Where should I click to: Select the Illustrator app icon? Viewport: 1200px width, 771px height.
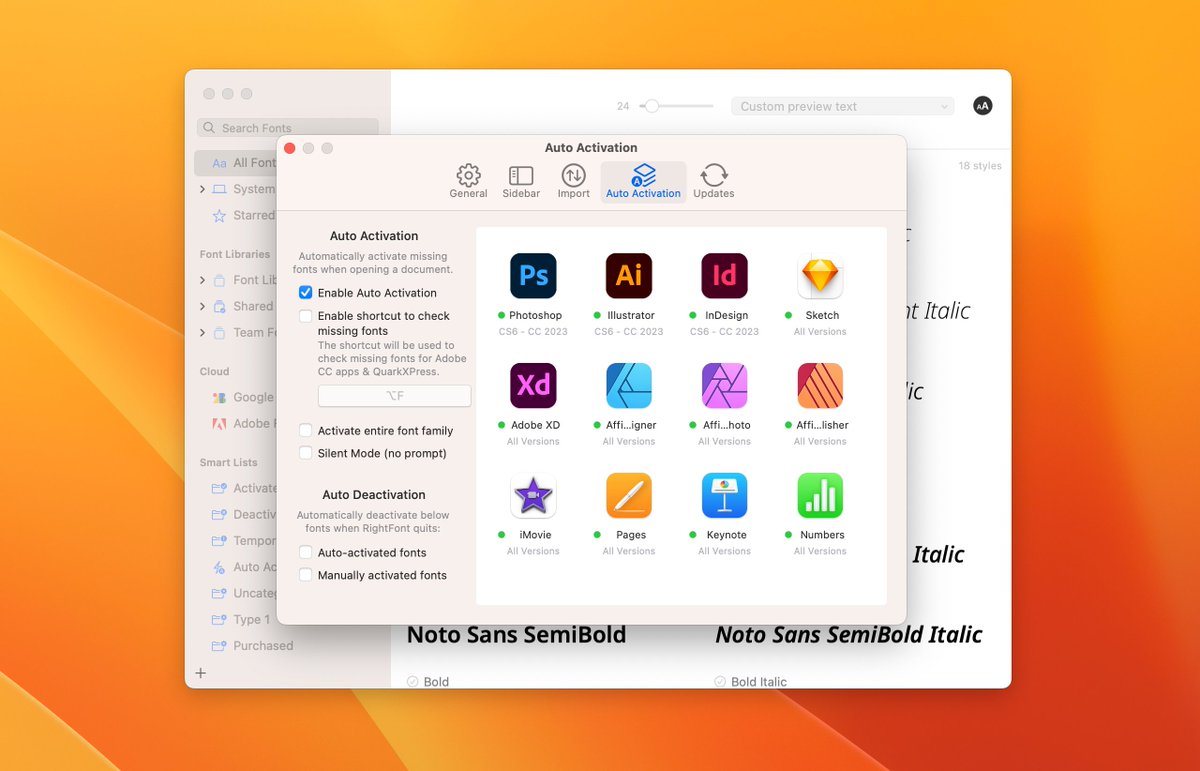pos(629,276)
